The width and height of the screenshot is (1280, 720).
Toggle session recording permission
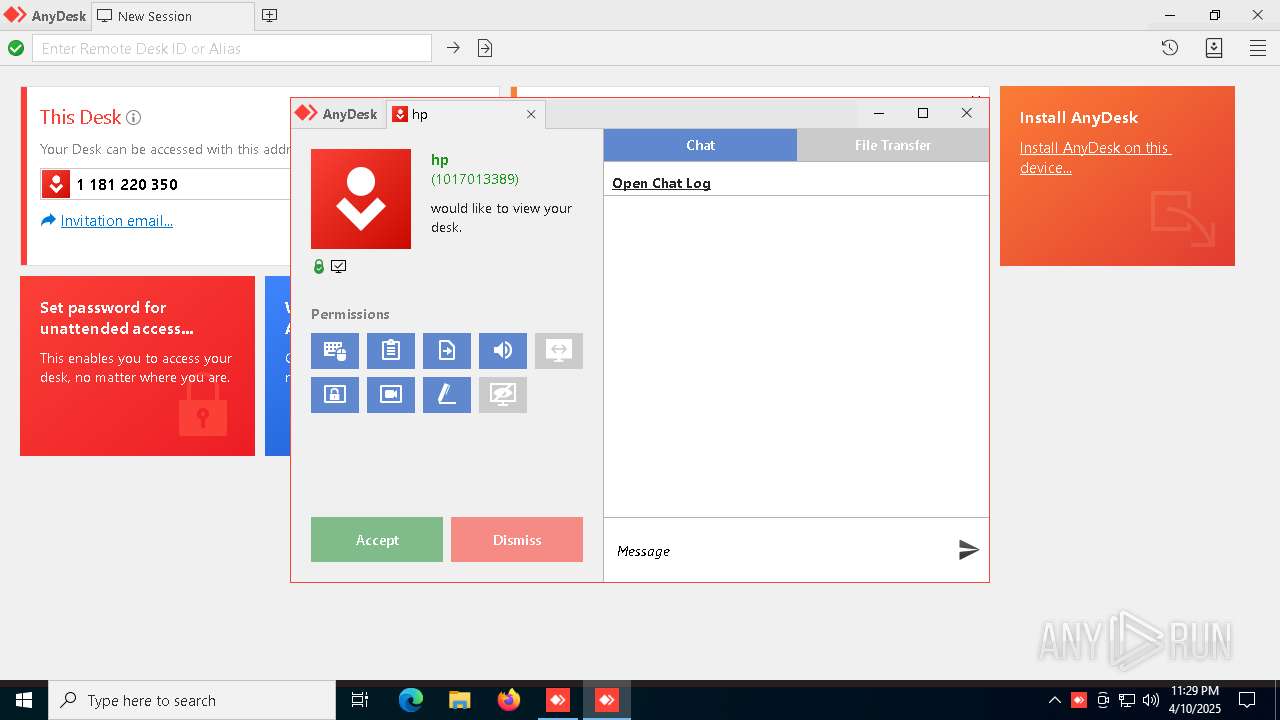click(x=391, y=395)
